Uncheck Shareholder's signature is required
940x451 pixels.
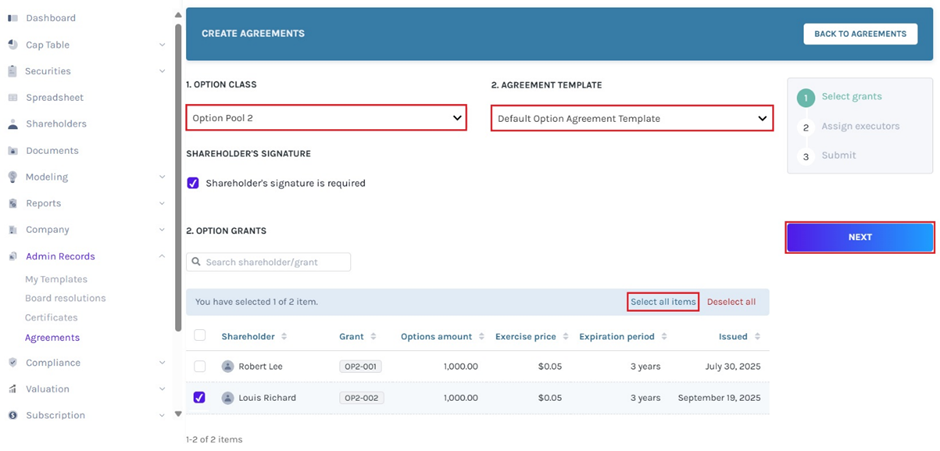193,183
